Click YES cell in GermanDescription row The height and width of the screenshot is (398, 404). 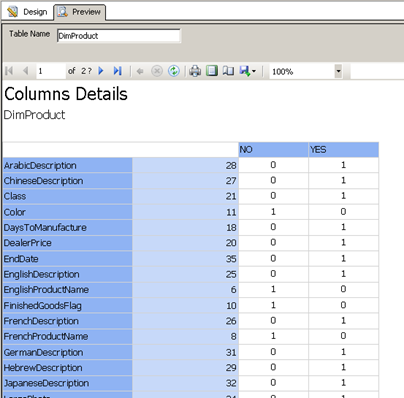[344, 352]
